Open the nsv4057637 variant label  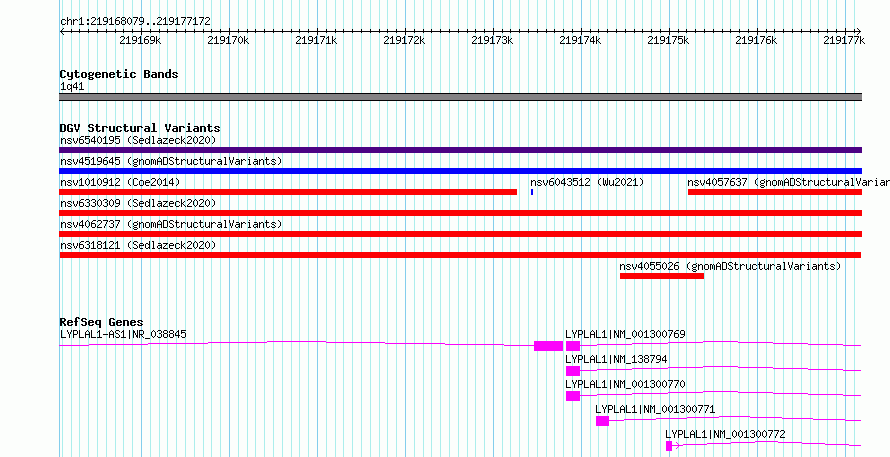click(788, 182)
